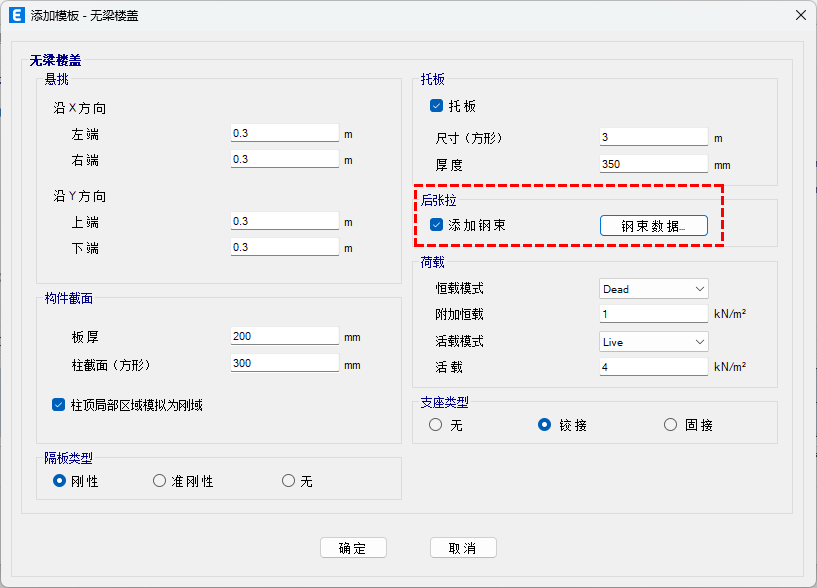Select 无 diaphragm type radio button

(289, 481)
